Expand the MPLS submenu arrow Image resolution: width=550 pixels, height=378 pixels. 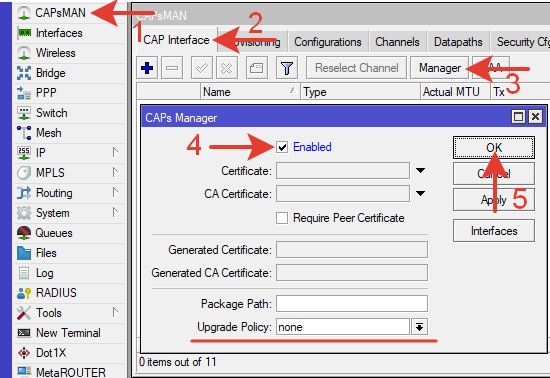click(x=115, y=173)
